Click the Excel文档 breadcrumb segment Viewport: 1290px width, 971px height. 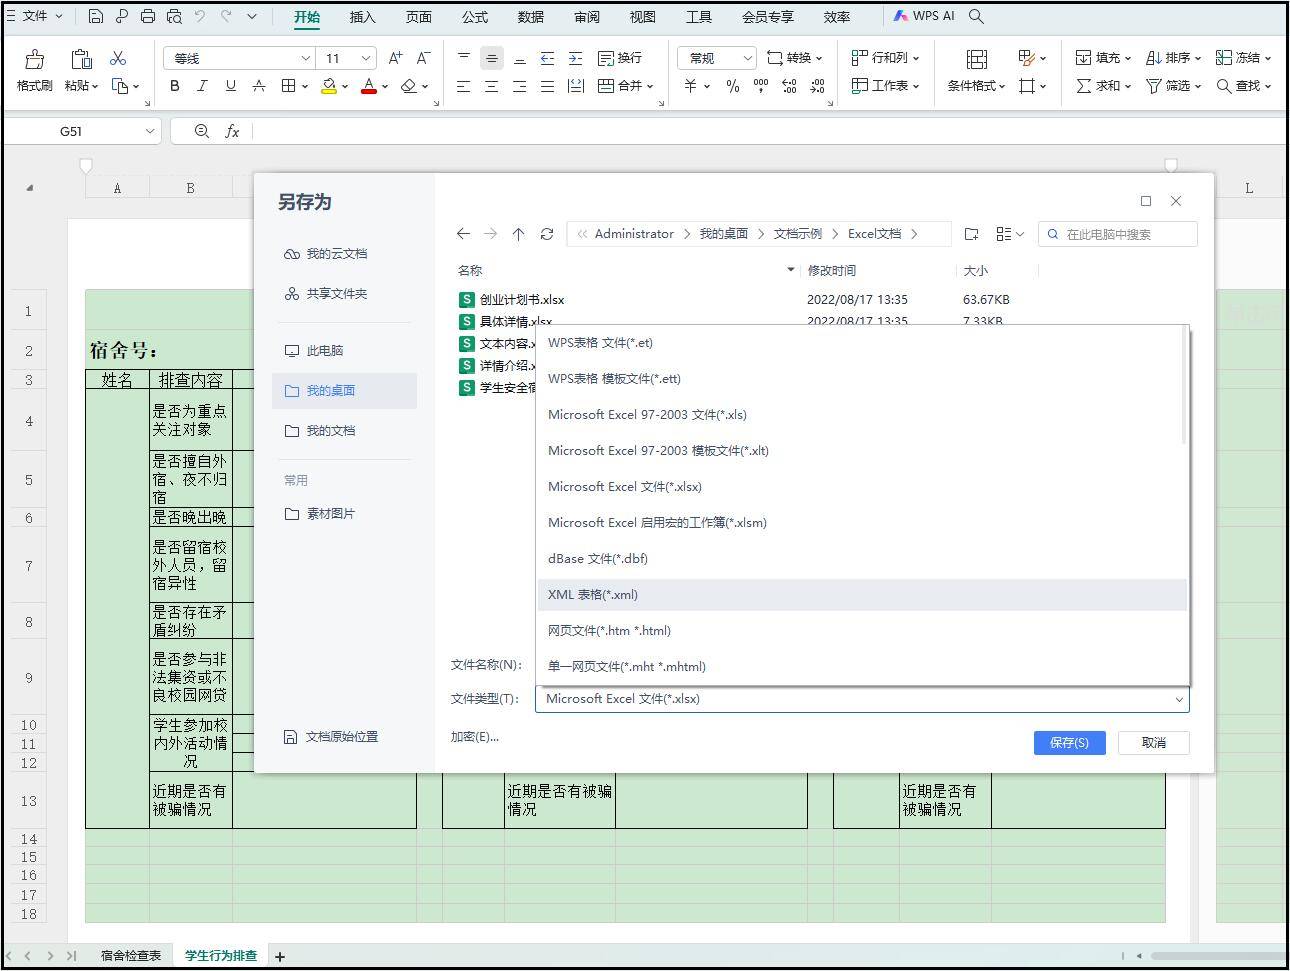point(874,234)
